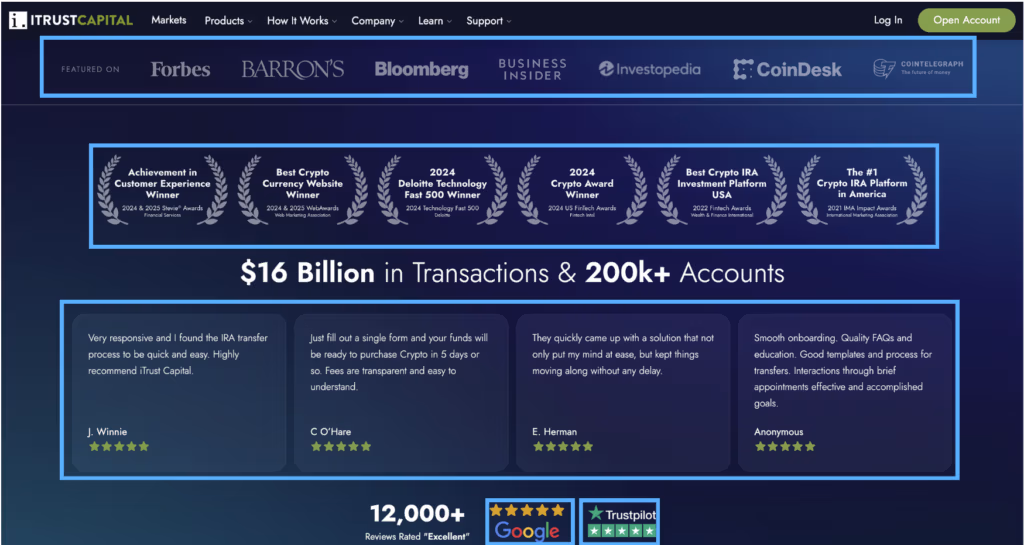Click the "FEATURED ON" label
The height and width of the screenshot is (545, 1024).
[x=90, y=69]
